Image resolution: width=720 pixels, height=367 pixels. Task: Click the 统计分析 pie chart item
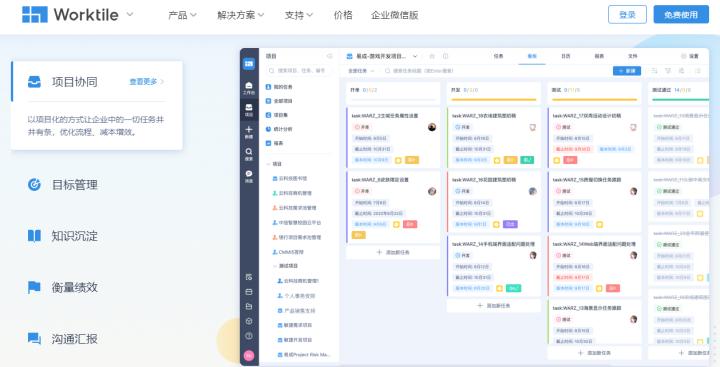click(x=279, y=129)
